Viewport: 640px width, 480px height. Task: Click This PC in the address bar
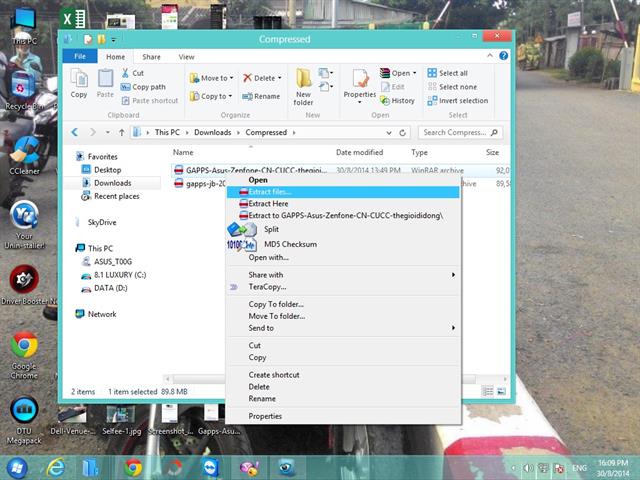[x=167, y=132]
